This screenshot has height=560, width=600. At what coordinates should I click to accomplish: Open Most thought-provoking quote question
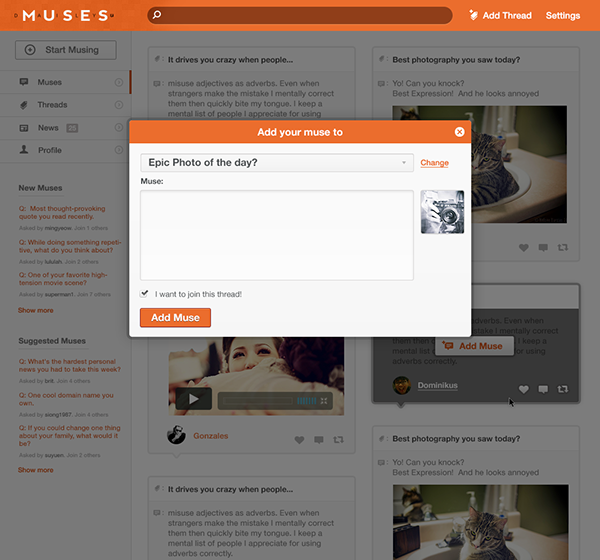[x=62, y=212]
